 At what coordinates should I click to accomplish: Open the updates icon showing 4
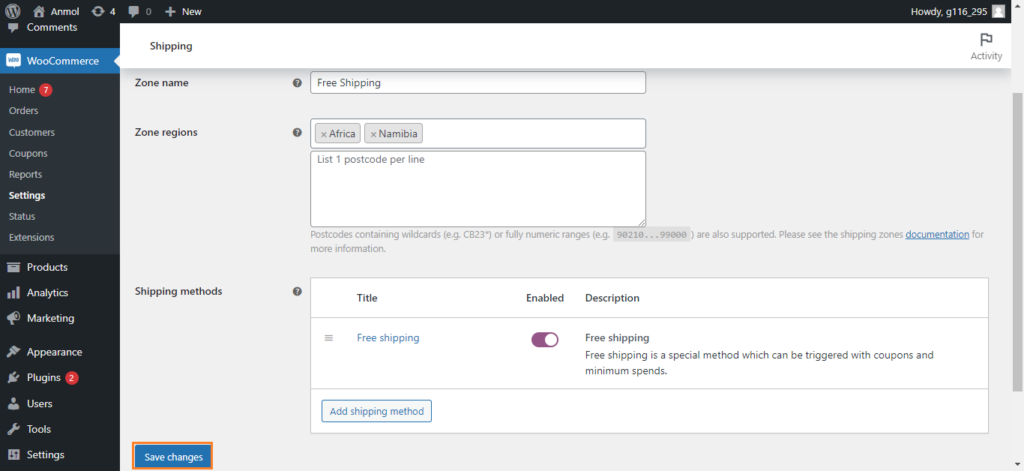pos(98,11)
